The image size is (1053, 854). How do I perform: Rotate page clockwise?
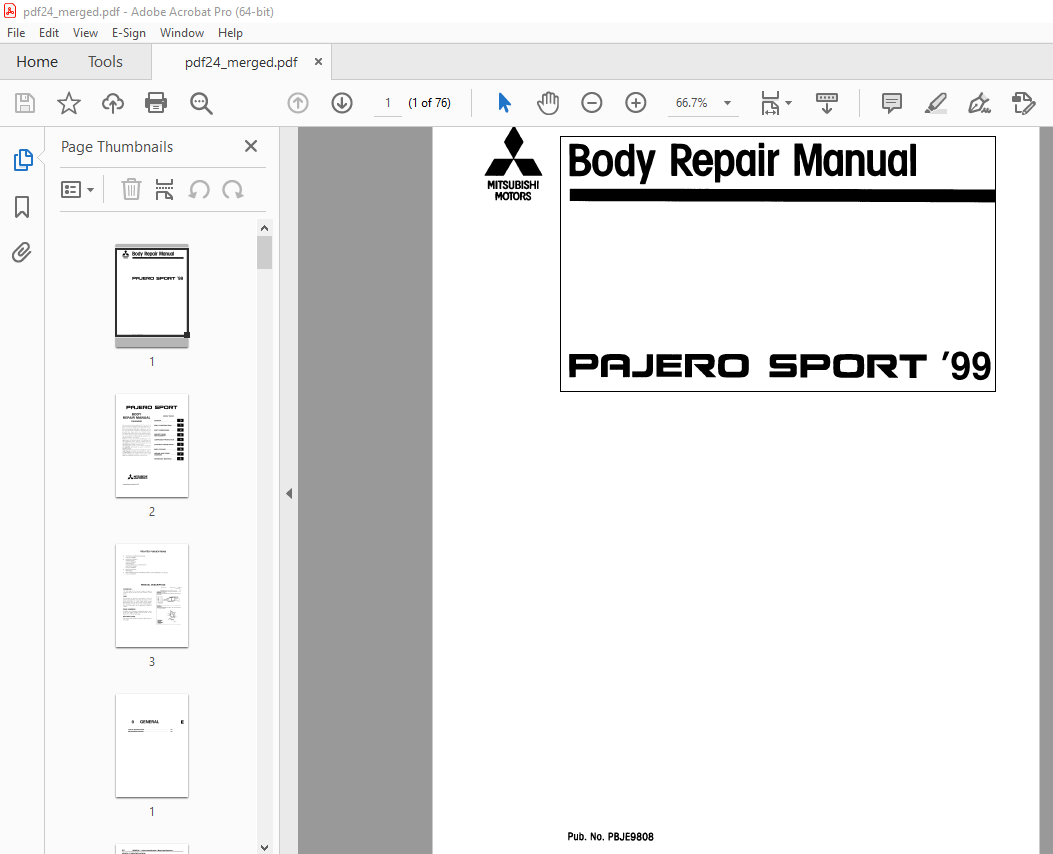click(x=233, y=190)
